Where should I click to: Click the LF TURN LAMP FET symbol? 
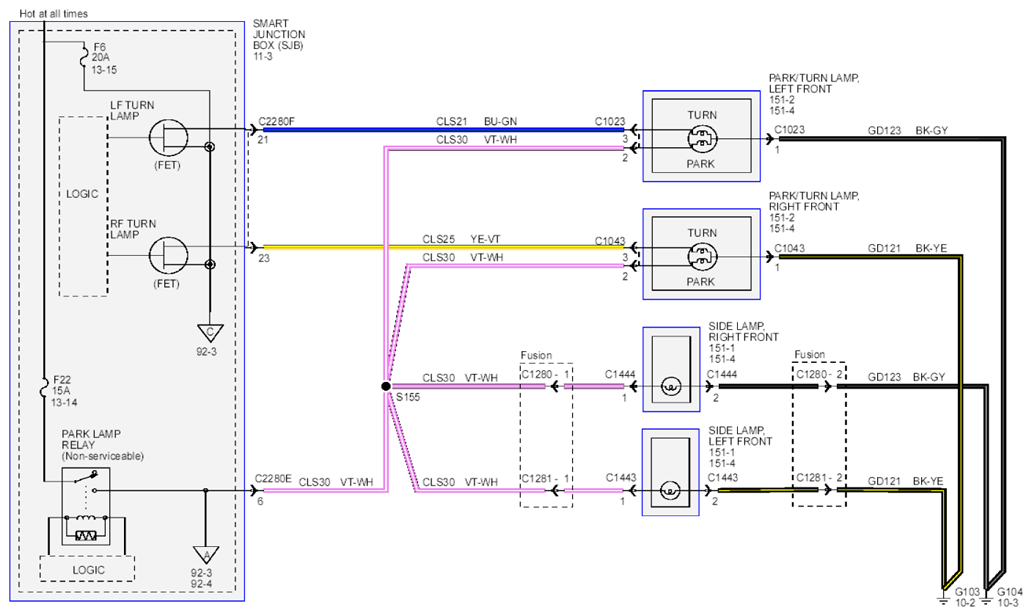coord(168,138)
